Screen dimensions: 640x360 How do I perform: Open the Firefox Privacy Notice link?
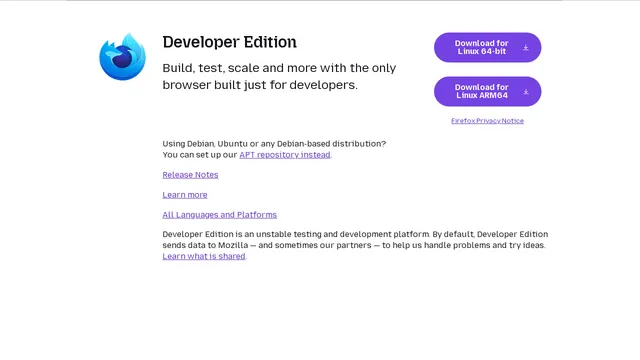[x=487, y=121]
